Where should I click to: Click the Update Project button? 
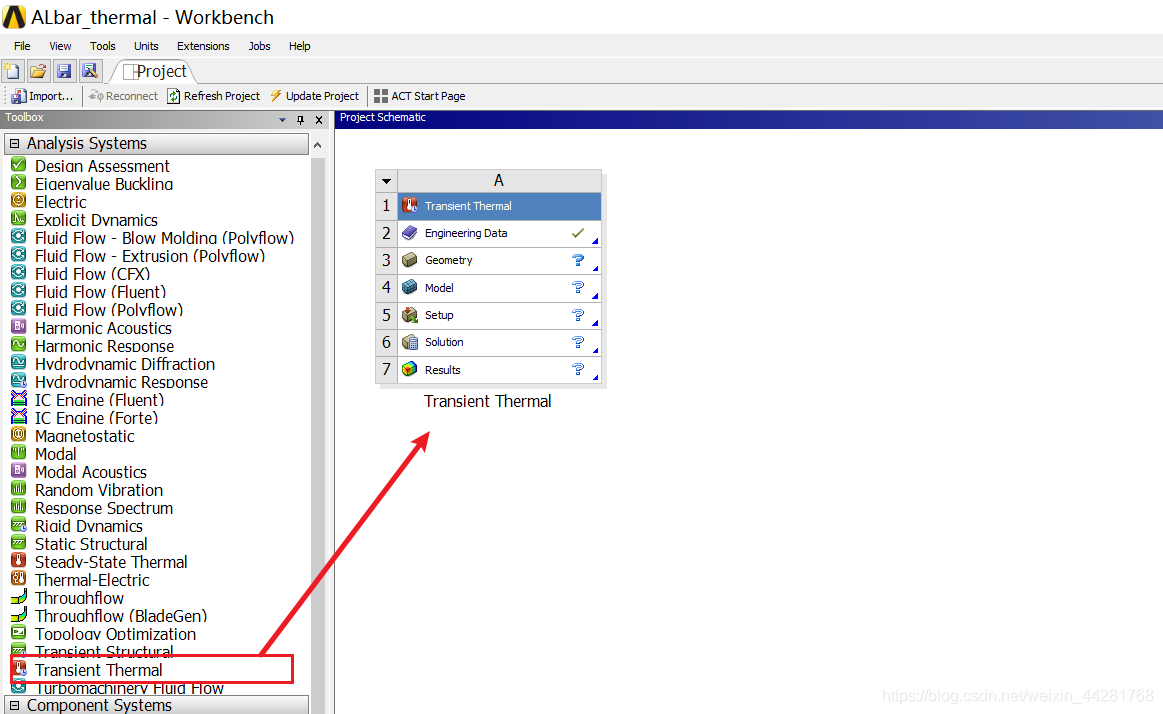click(314, 96)
